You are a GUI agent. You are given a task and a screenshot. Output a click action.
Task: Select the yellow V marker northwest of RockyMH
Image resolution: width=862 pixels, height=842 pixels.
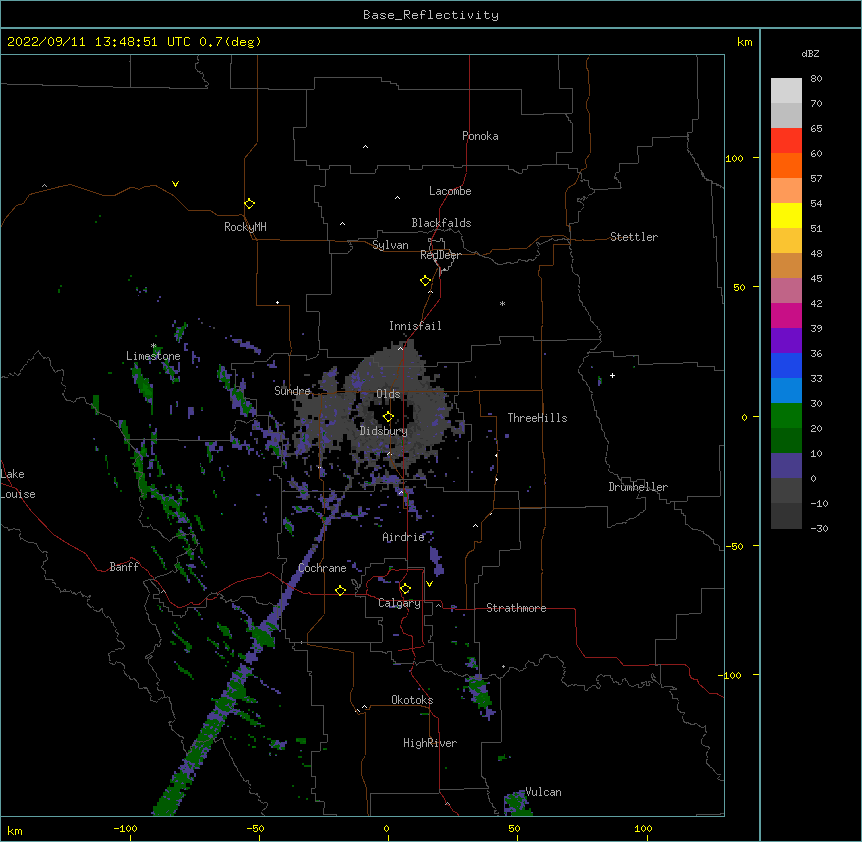(175, 184)
